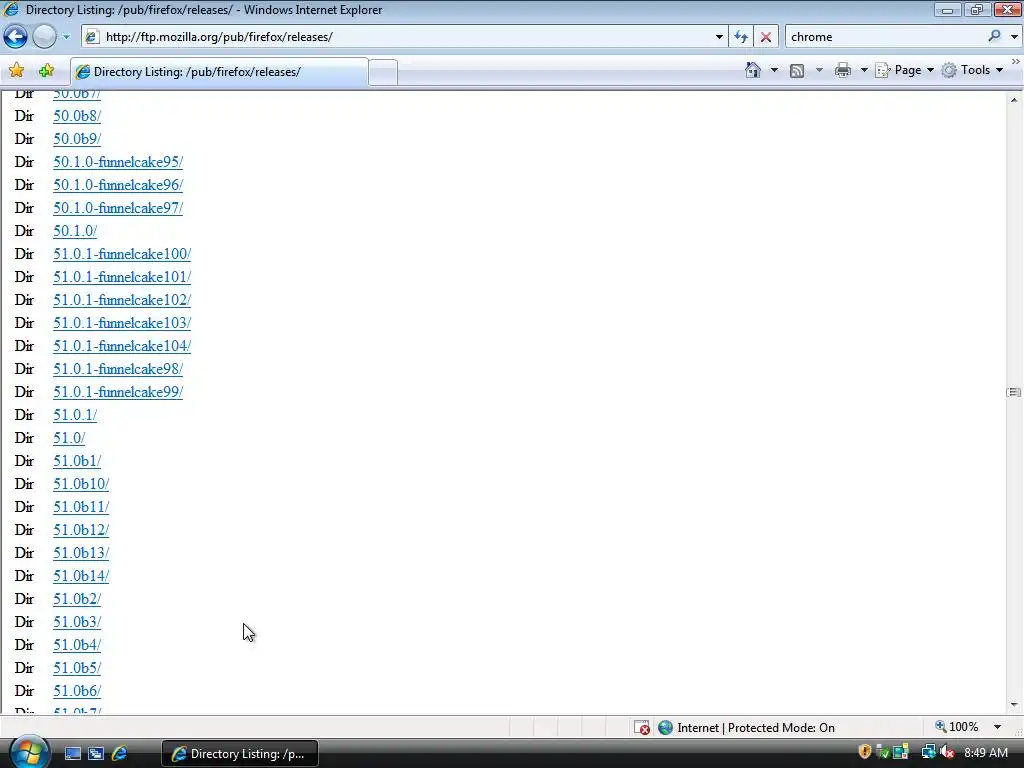Click the Refresh page icon
The height and width of the screenshot is (768, 1024).
coord(741,37)
